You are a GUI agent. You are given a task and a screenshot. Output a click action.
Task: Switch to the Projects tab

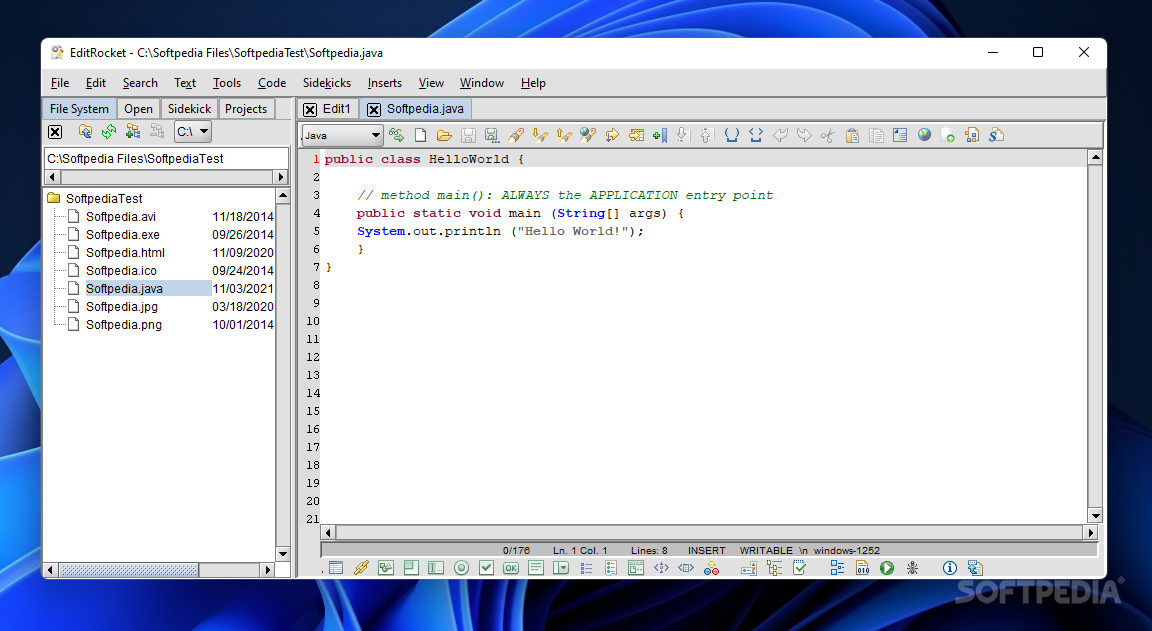pos(245,109)
